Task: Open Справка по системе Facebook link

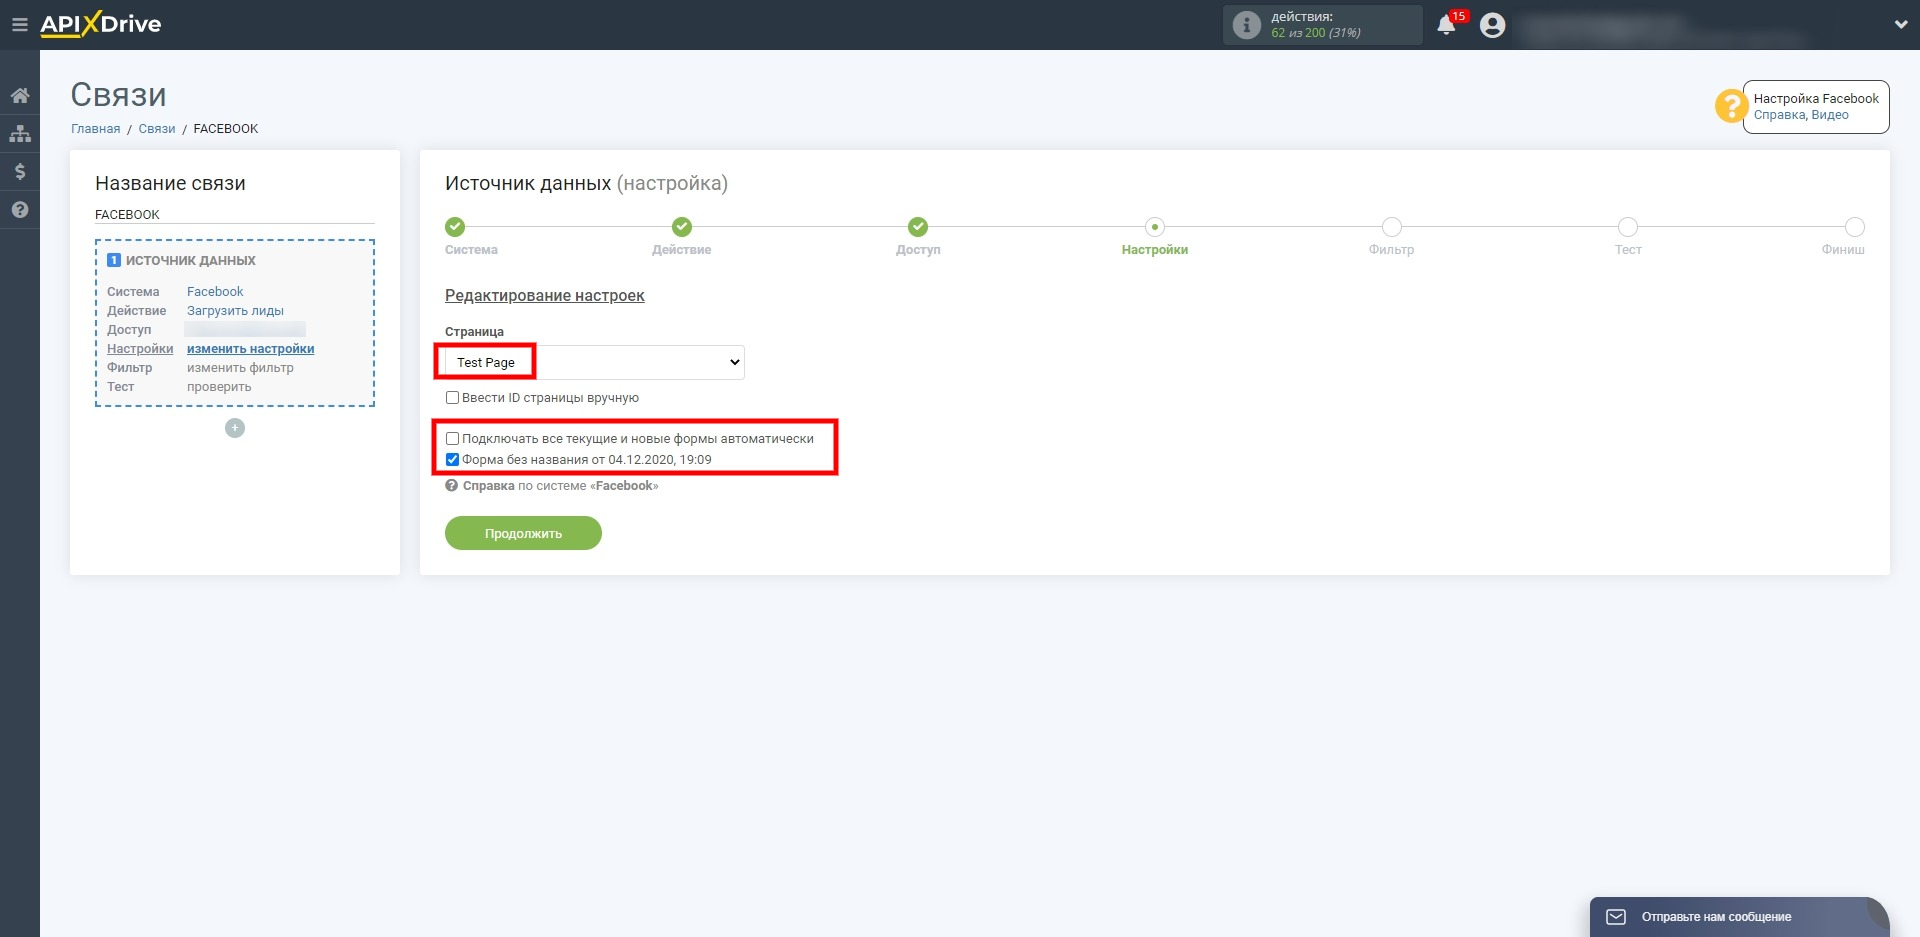Action: (x=552, y=486)
